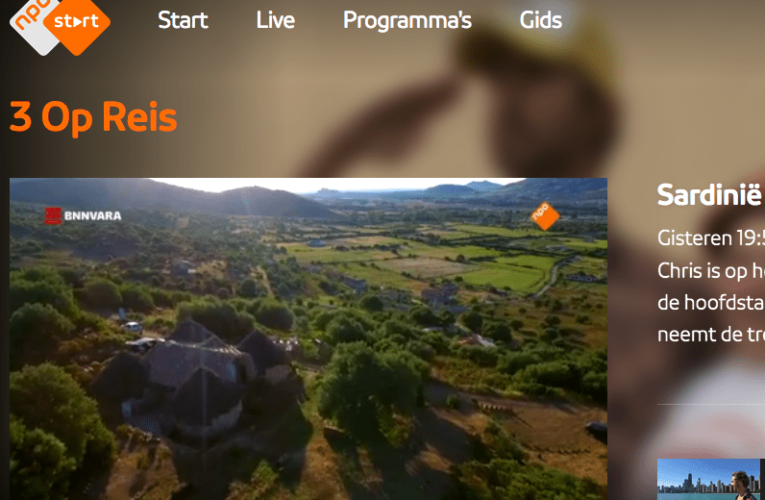
Task: Click the 'Chris is op' description line
Action: coord(711,271)
